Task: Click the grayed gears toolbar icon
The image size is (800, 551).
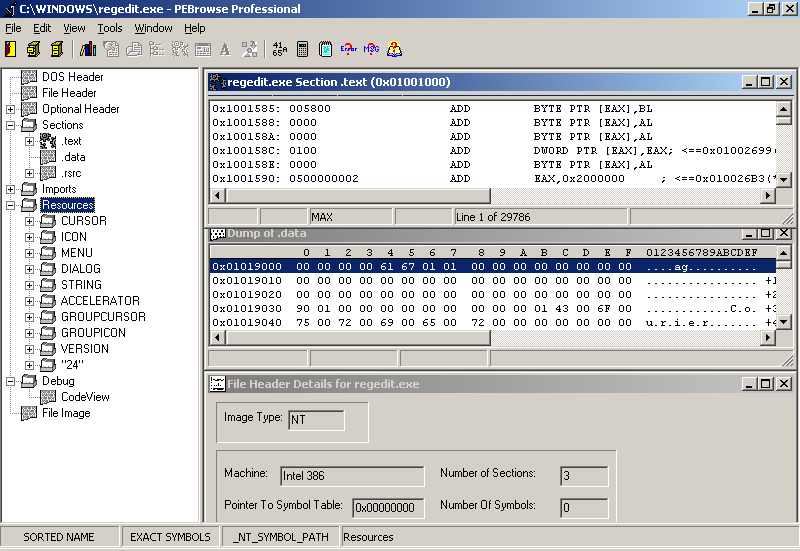Action: pyautogui.click(x=180, y=49)
